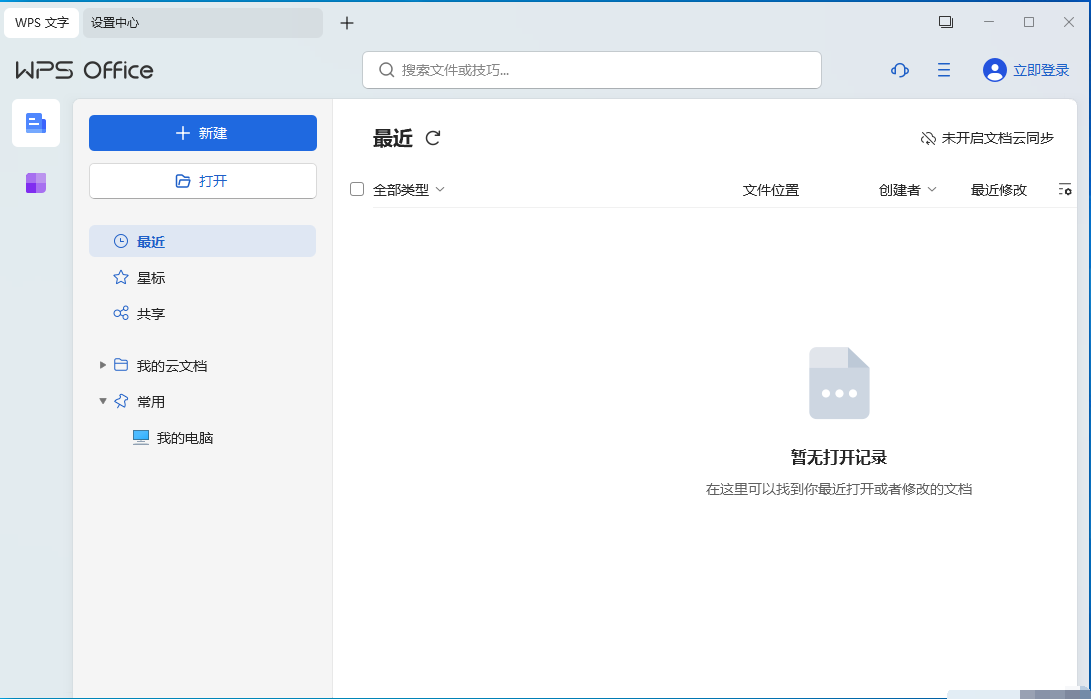Viewport: 1091px width, 699px height.
Task: Check the select-all checkbox above the file list
Action: click(357, 189)
